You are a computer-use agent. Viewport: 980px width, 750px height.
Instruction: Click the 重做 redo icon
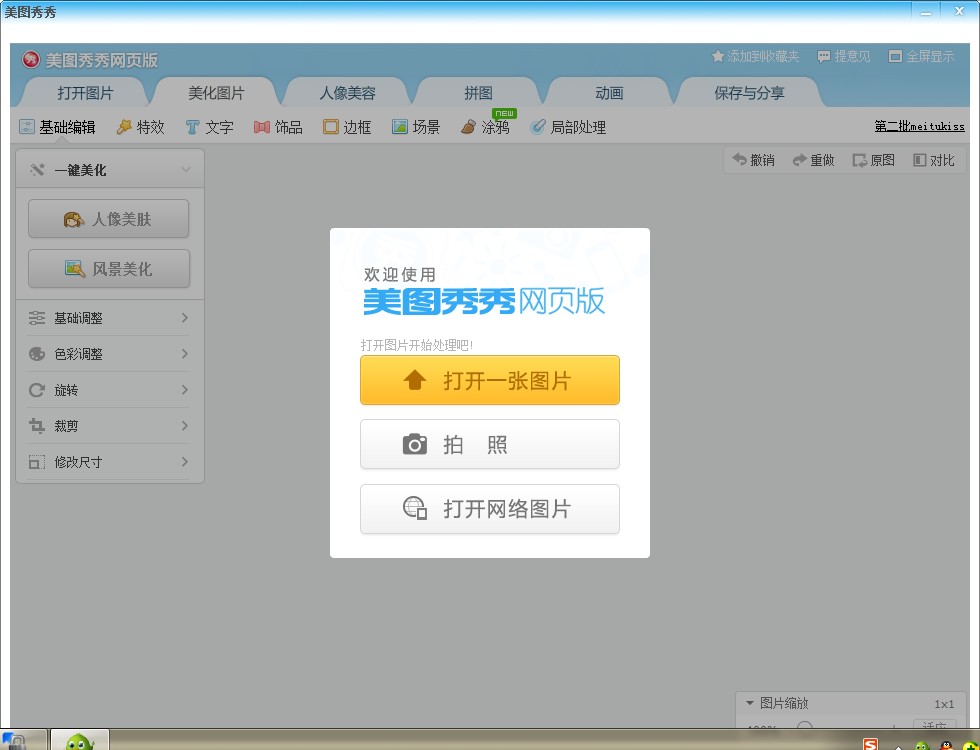tap(800, 160)
